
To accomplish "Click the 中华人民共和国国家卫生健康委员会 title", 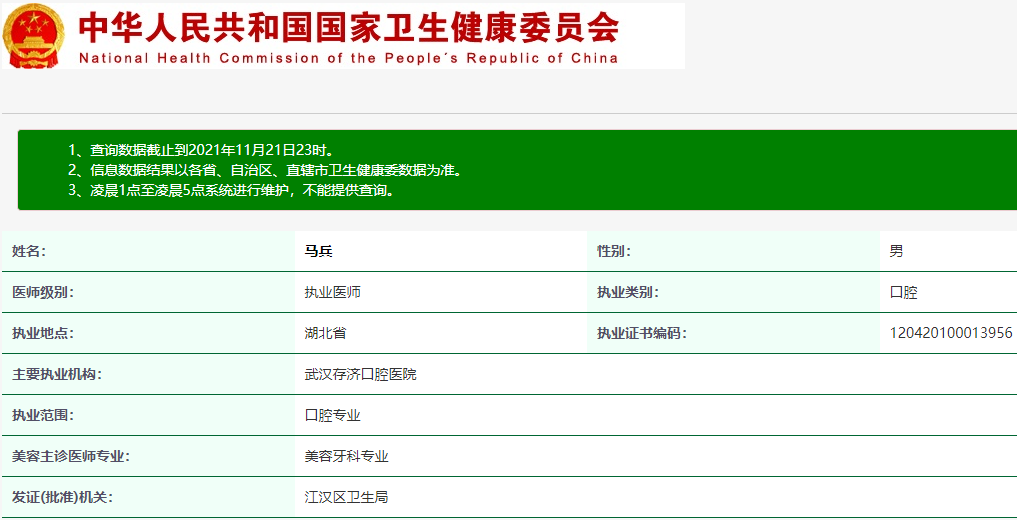I will coord(348,27).
